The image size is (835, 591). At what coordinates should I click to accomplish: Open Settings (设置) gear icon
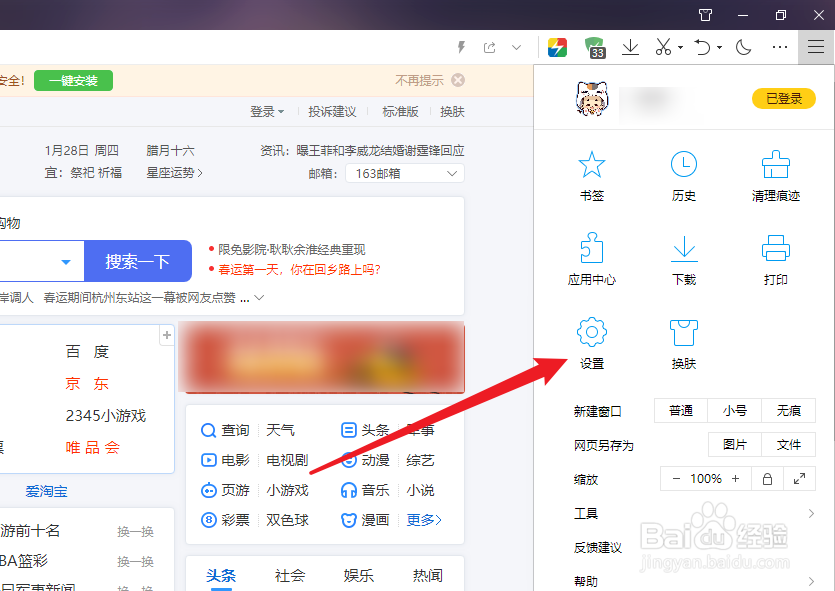592,332
